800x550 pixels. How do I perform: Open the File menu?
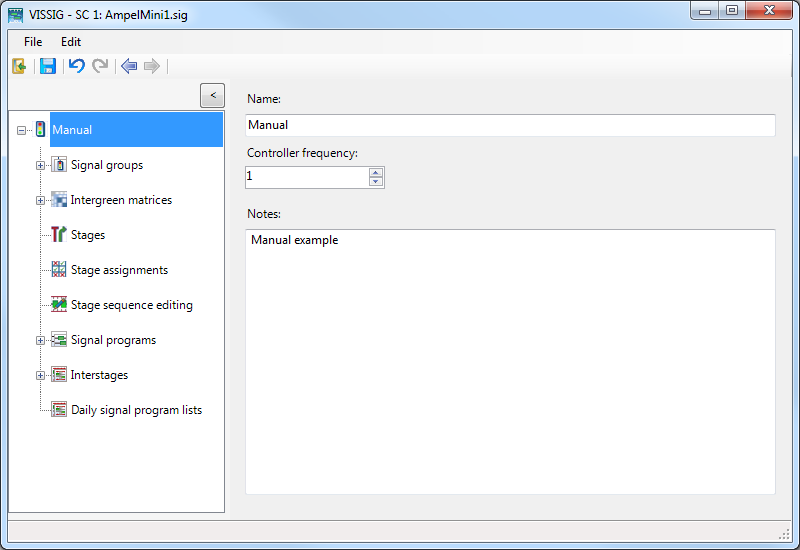point(33,42)
